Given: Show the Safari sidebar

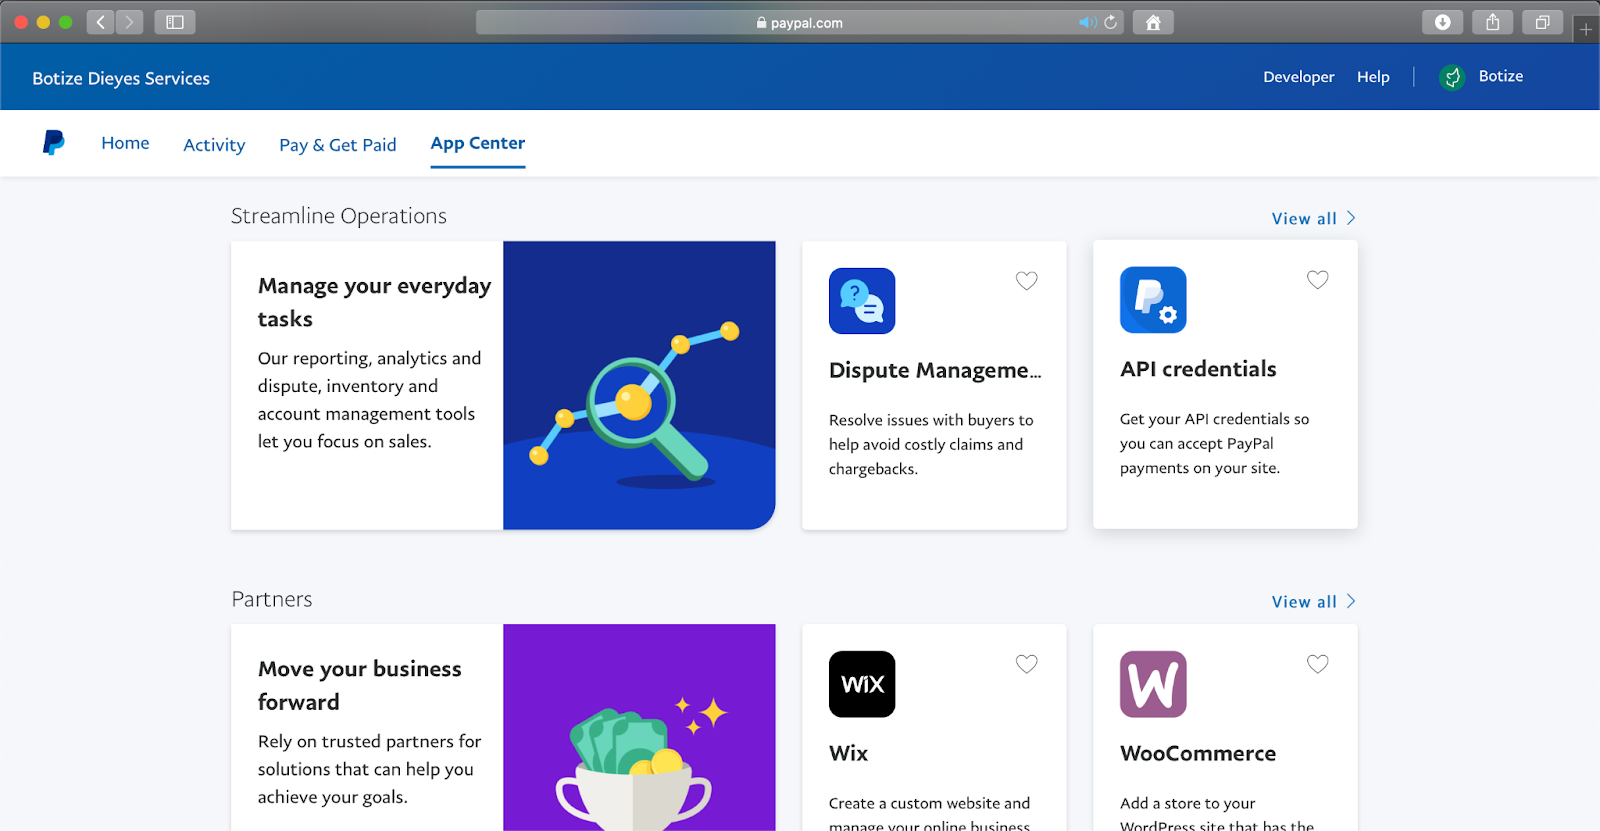Looking at the screenshot, I should point(175,22).
